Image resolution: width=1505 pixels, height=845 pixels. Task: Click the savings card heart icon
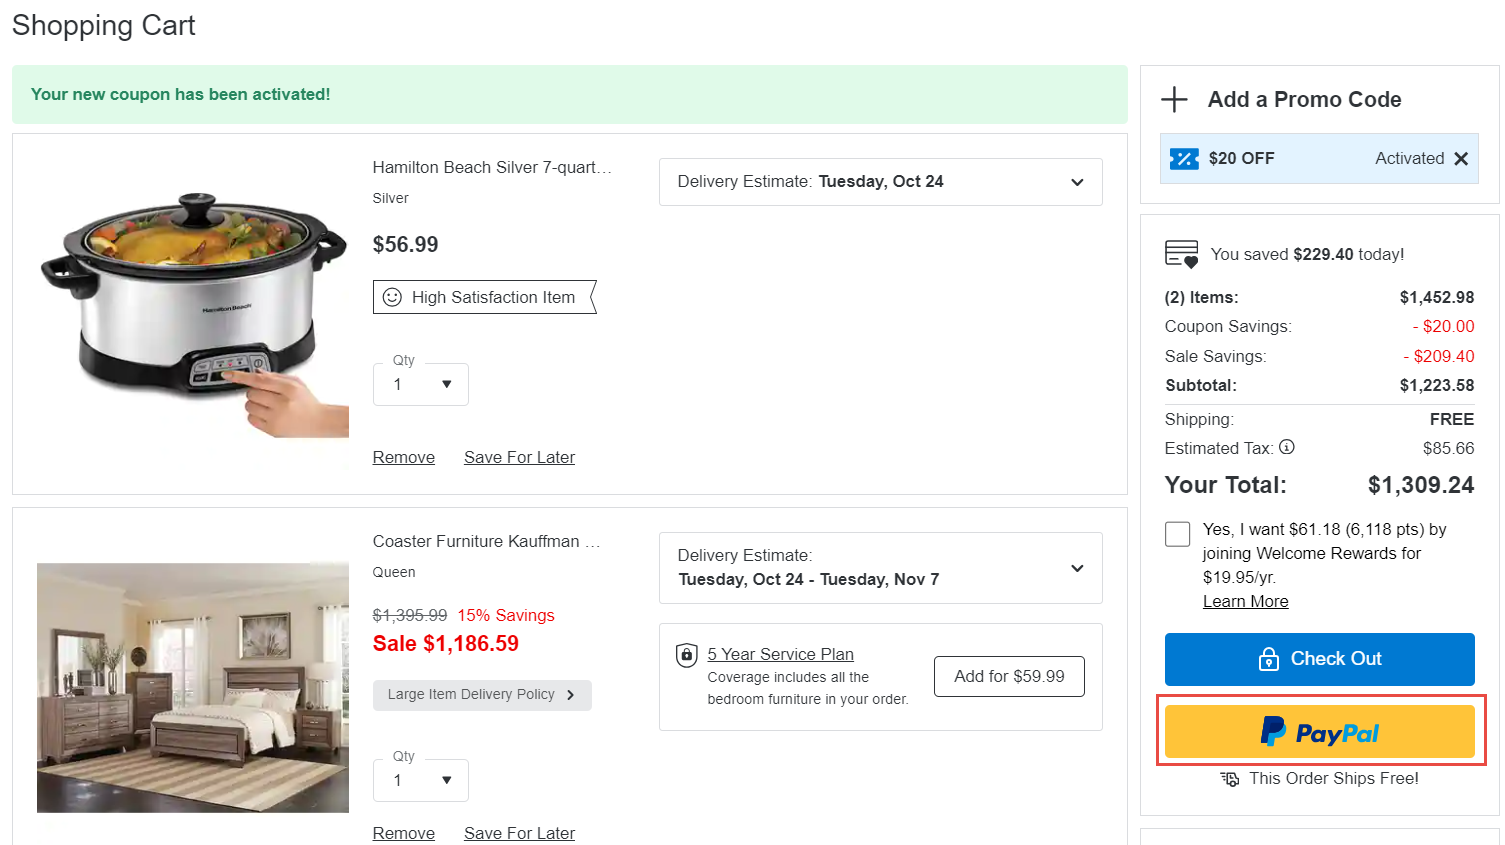[1181, 254]
